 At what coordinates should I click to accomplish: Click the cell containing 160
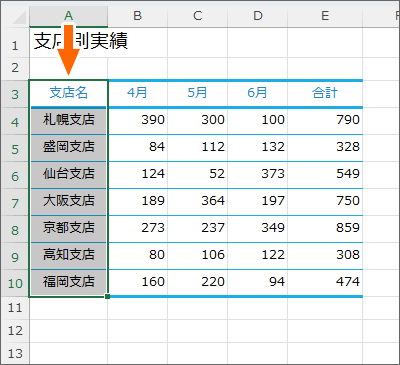138,283
